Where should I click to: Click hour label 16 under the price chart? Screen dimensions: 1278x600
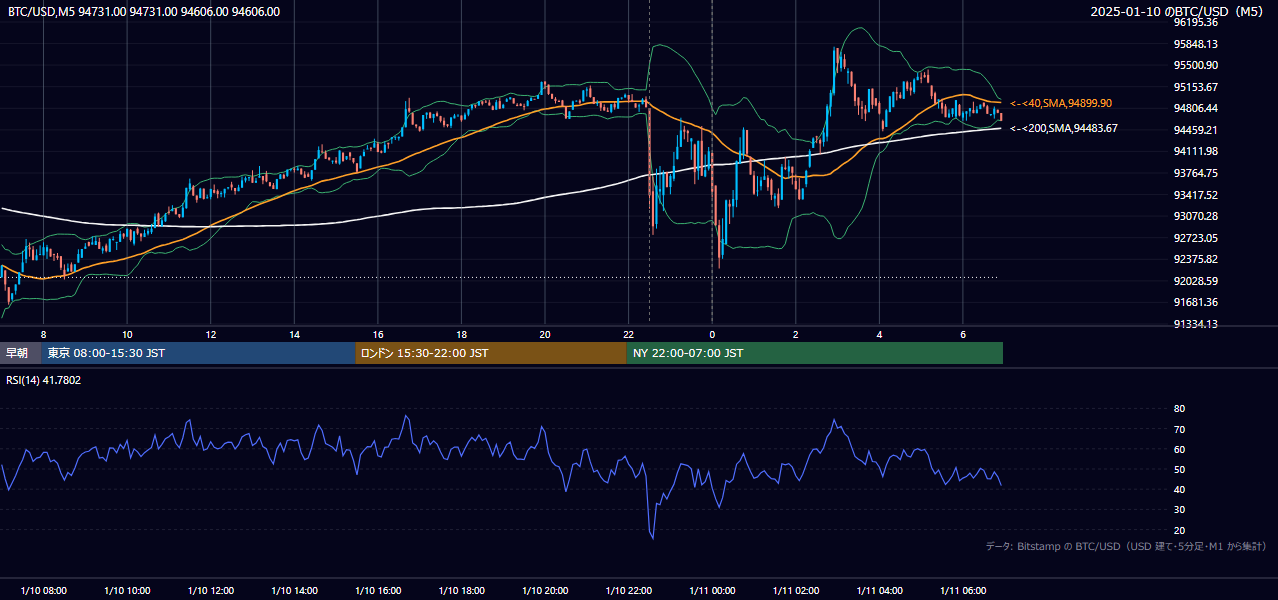coord(378,334)
